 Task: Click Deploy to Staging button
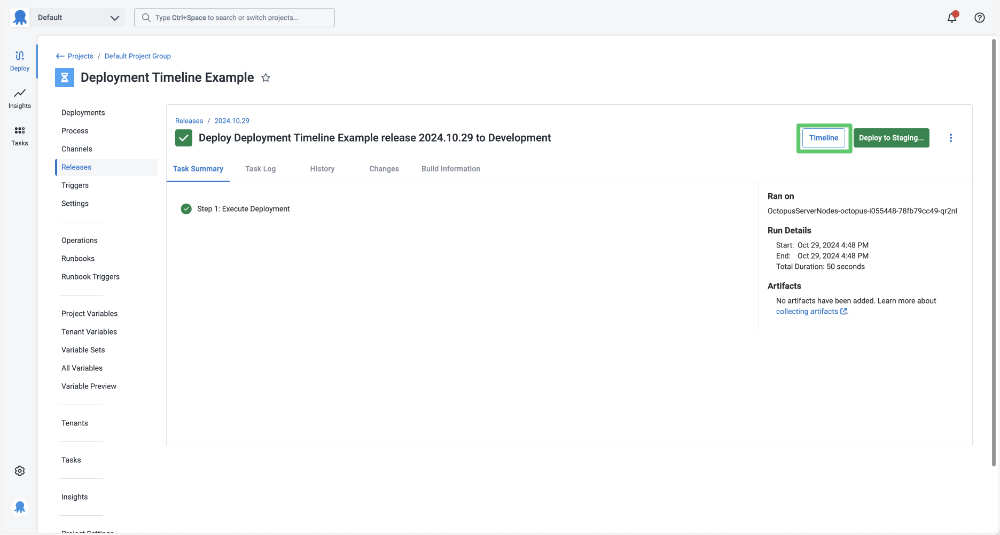891,138
